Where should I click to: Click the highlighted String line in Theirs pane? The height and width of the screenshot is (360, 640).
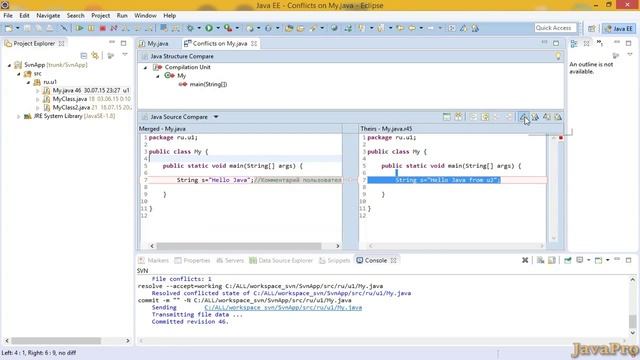(434, 180)
